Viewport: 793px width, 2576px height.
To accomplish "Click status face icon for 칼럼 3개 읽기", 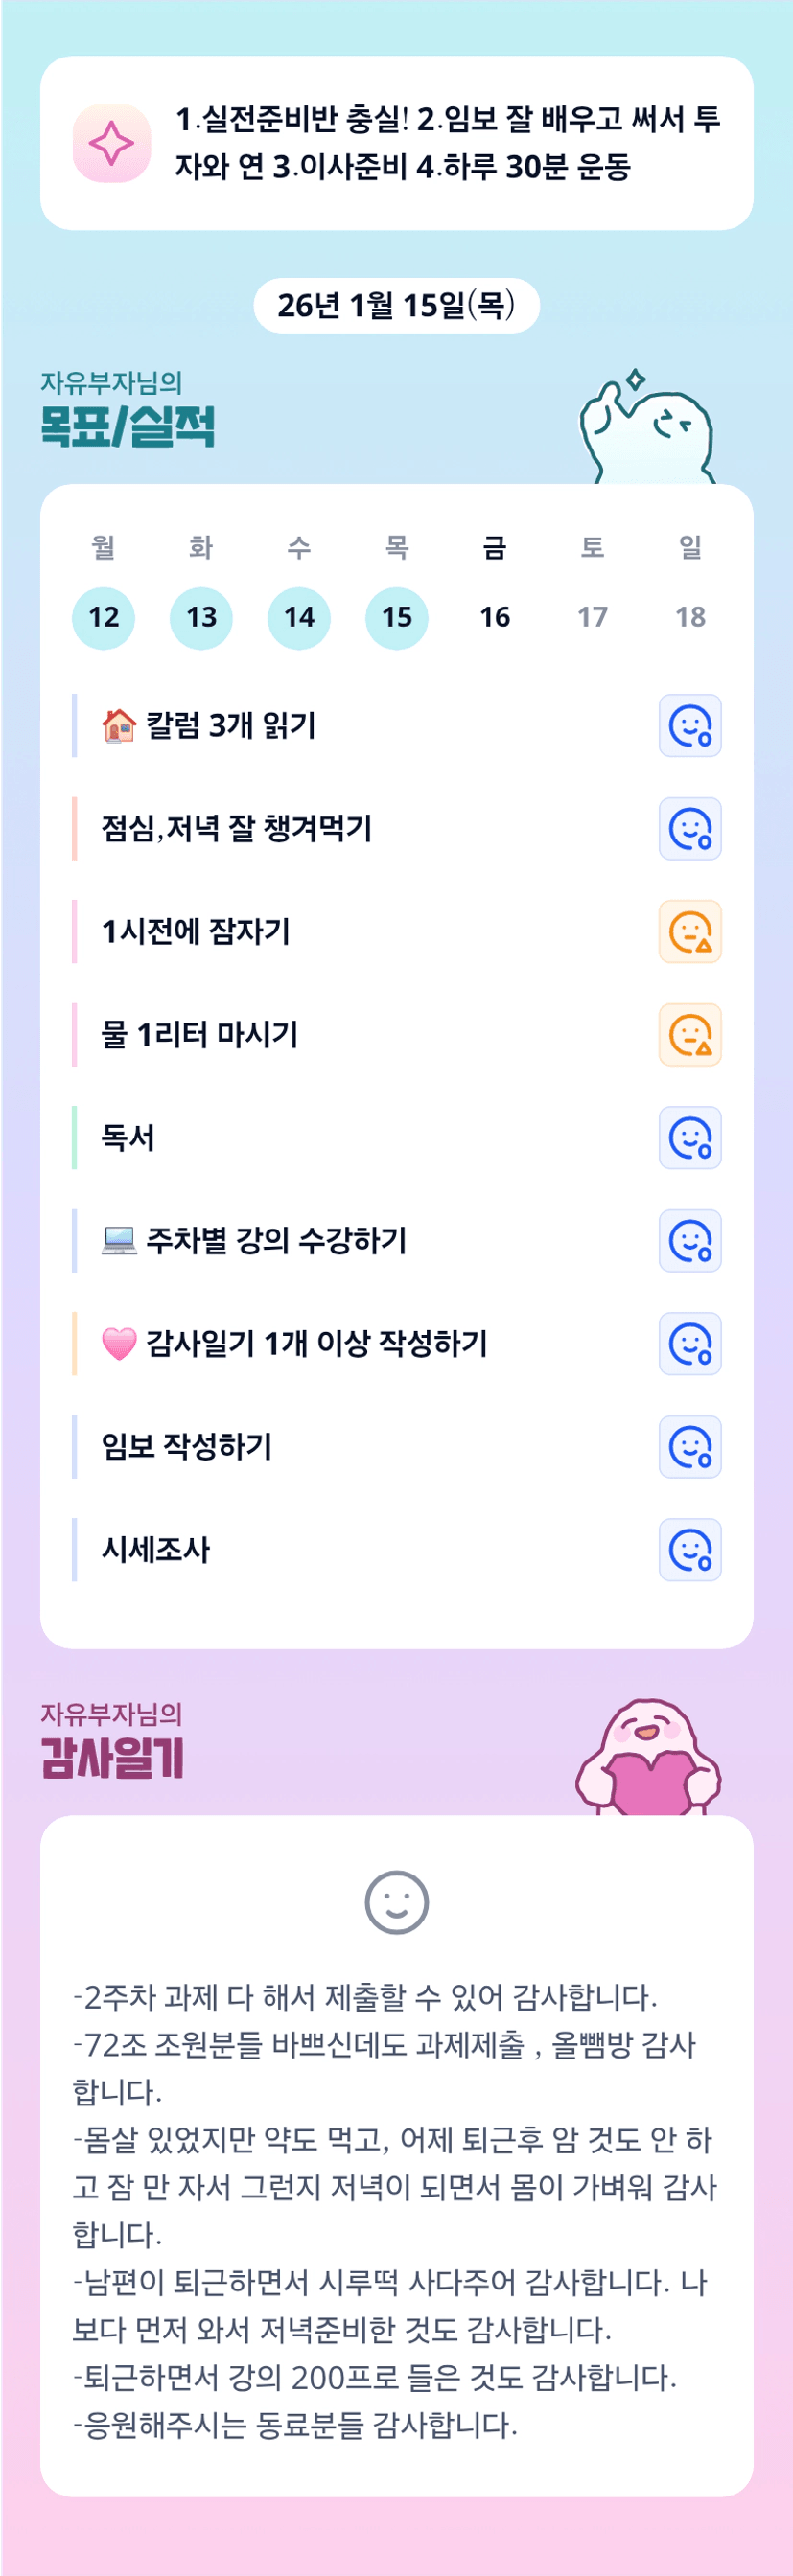I will [x=690, y=726].
